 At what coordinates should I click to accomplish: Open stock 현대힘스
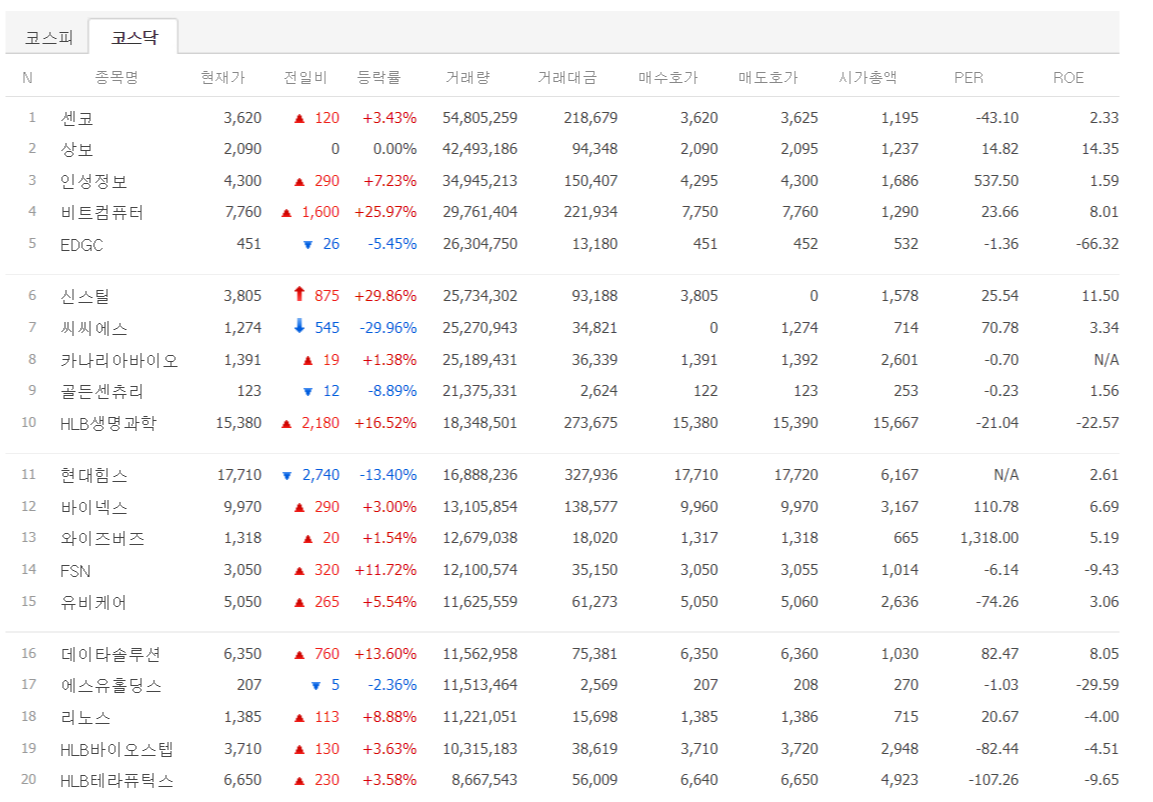(x=93, y=476)
